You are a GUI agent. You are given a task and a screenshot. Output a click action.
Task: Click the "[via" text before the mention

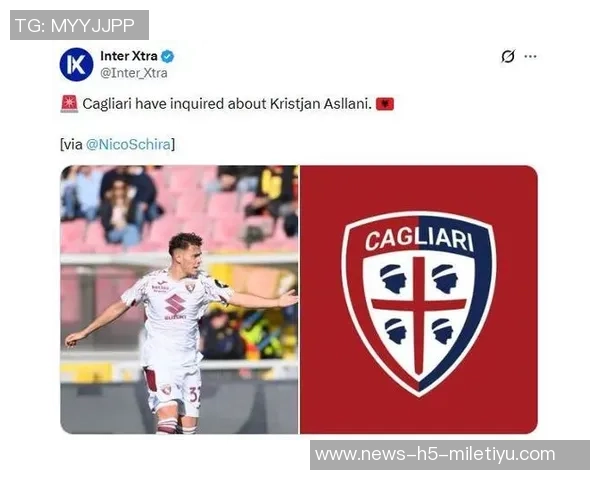click(72, 144)
